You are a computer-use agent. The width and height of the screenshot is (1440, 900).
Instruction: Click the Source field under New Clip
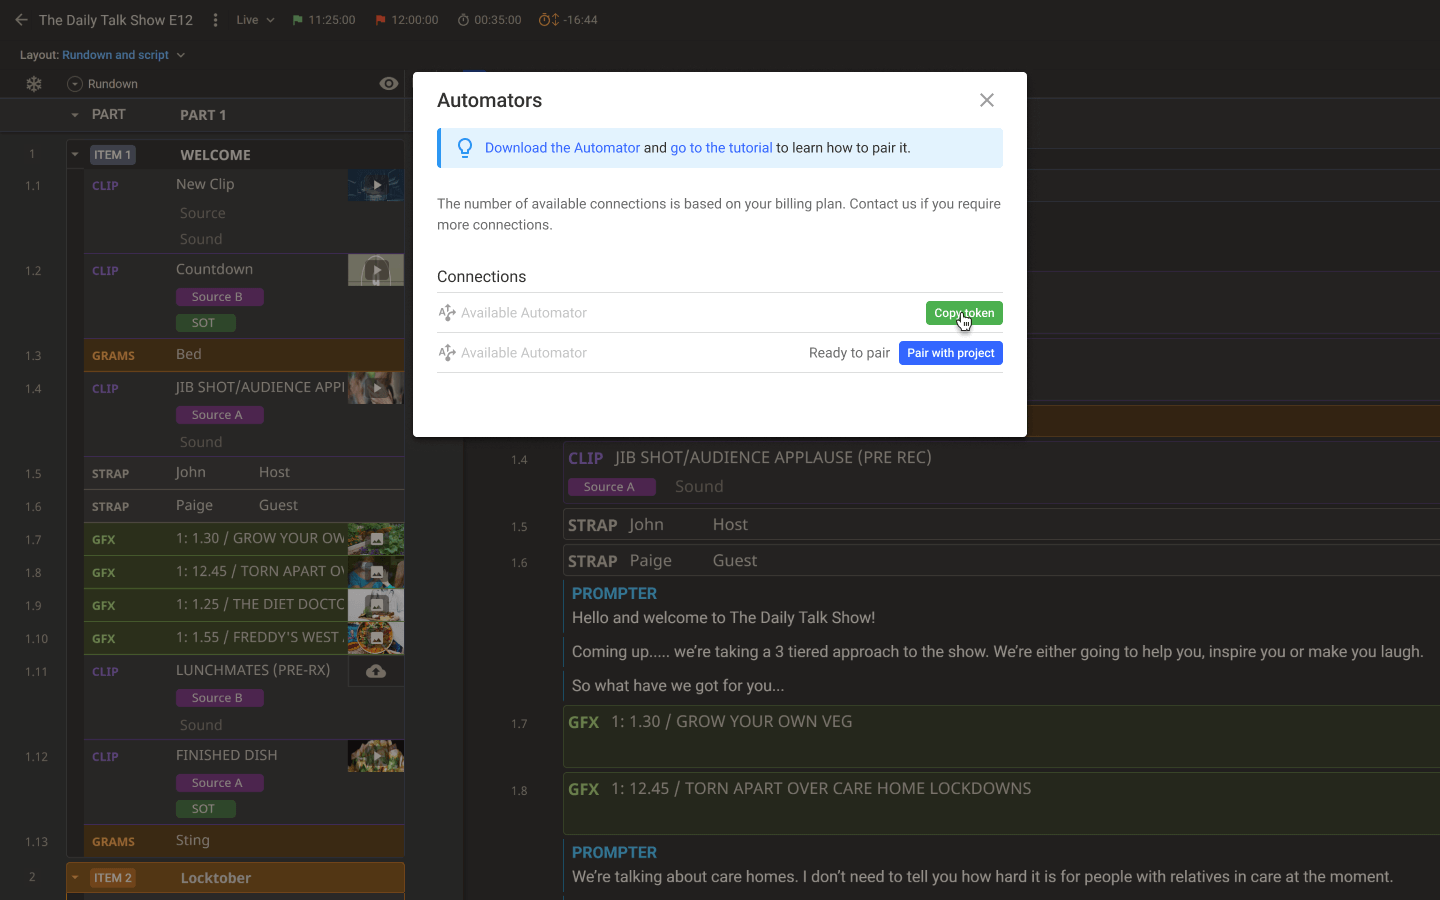point(203,213)
